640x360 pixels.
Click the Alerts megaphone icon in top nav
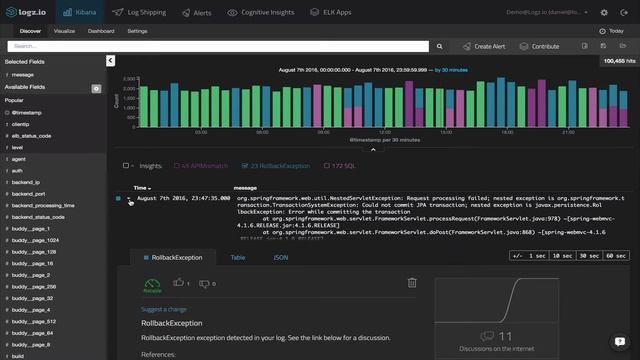click(186, 13)
